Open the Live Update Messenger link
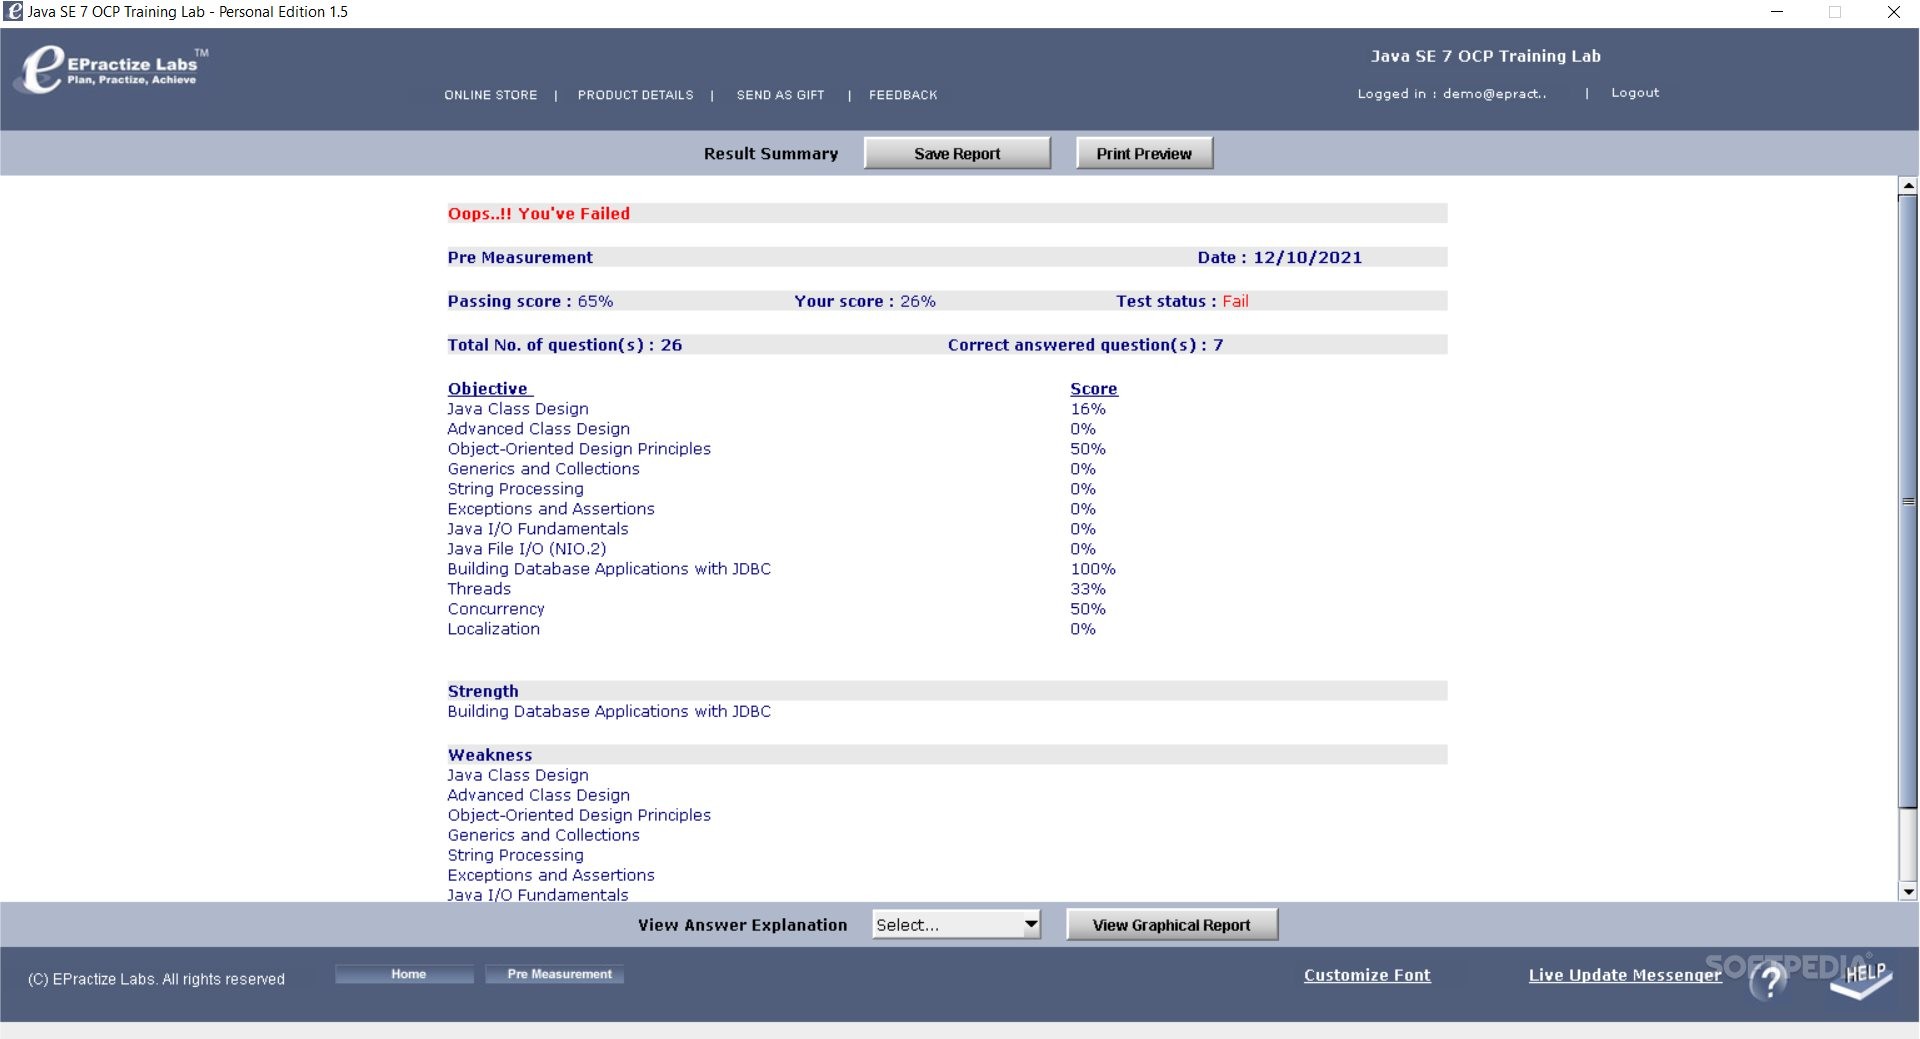Screen dimensions: 1920x1039 pos(1625,975)
